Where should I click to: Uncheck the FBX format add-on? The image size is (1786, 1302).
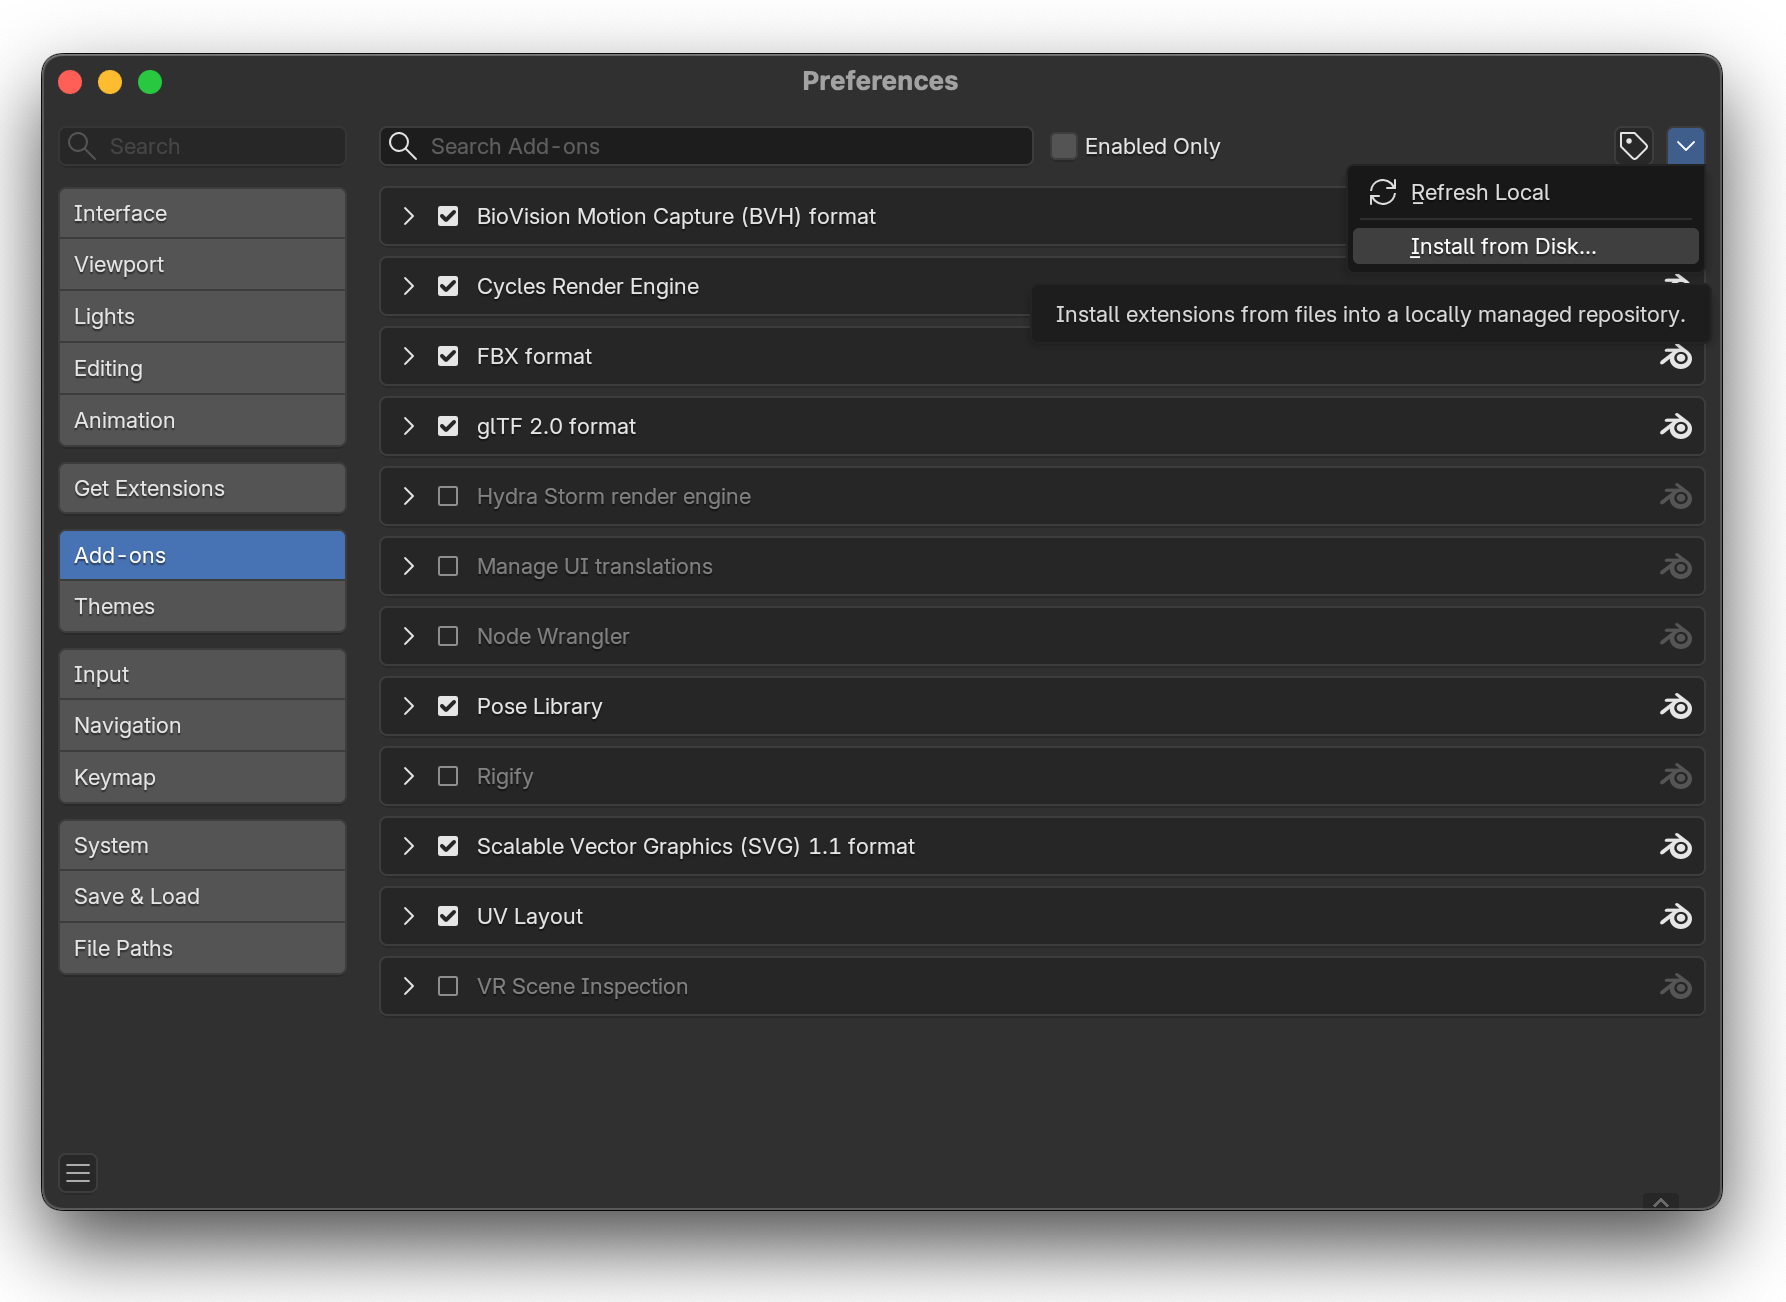[x=448, y=356]
